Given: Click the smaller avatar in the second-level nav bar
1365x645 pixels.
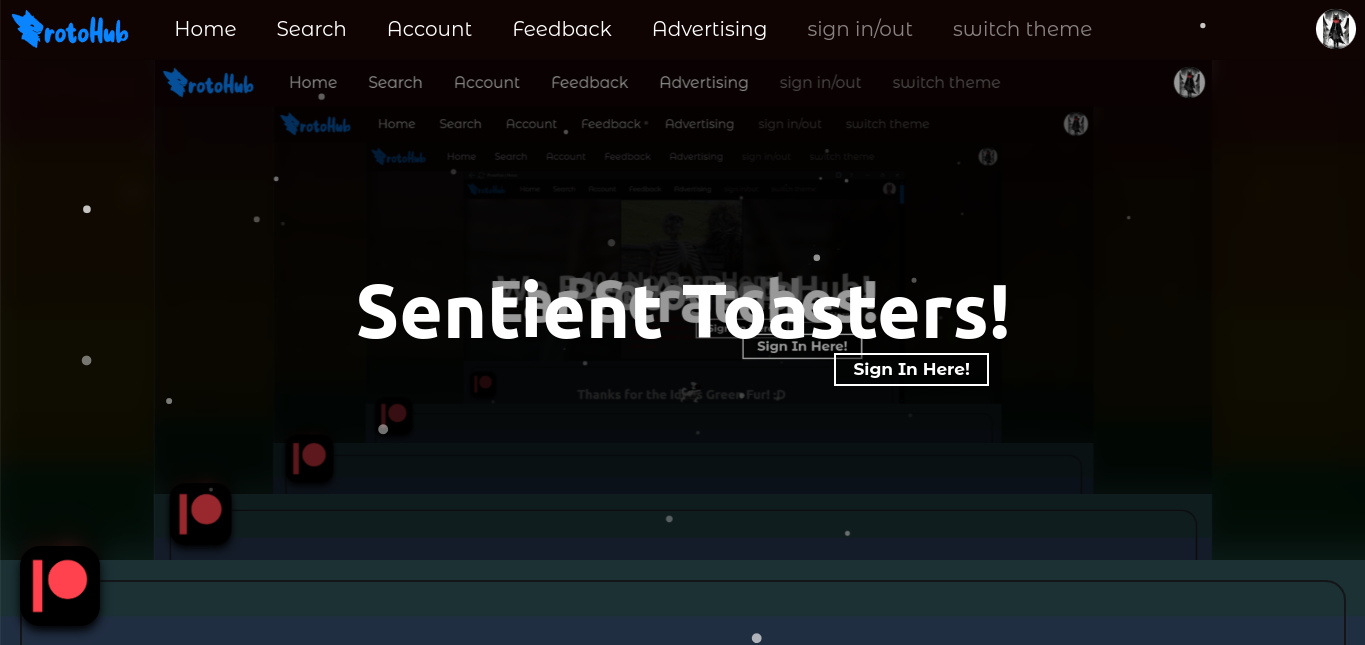Looking at the screenshot, I should (1189, 82).
